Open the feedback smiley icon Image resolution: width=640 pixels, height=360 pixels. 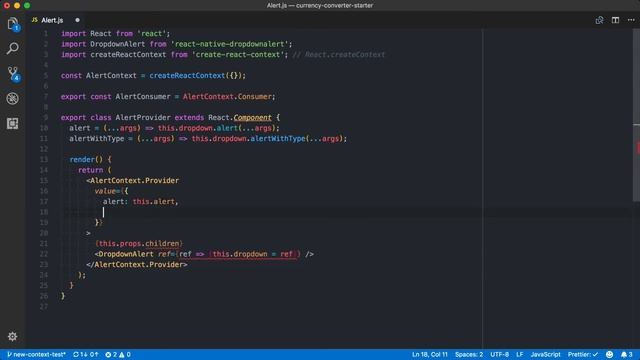[x=609, y=354]
